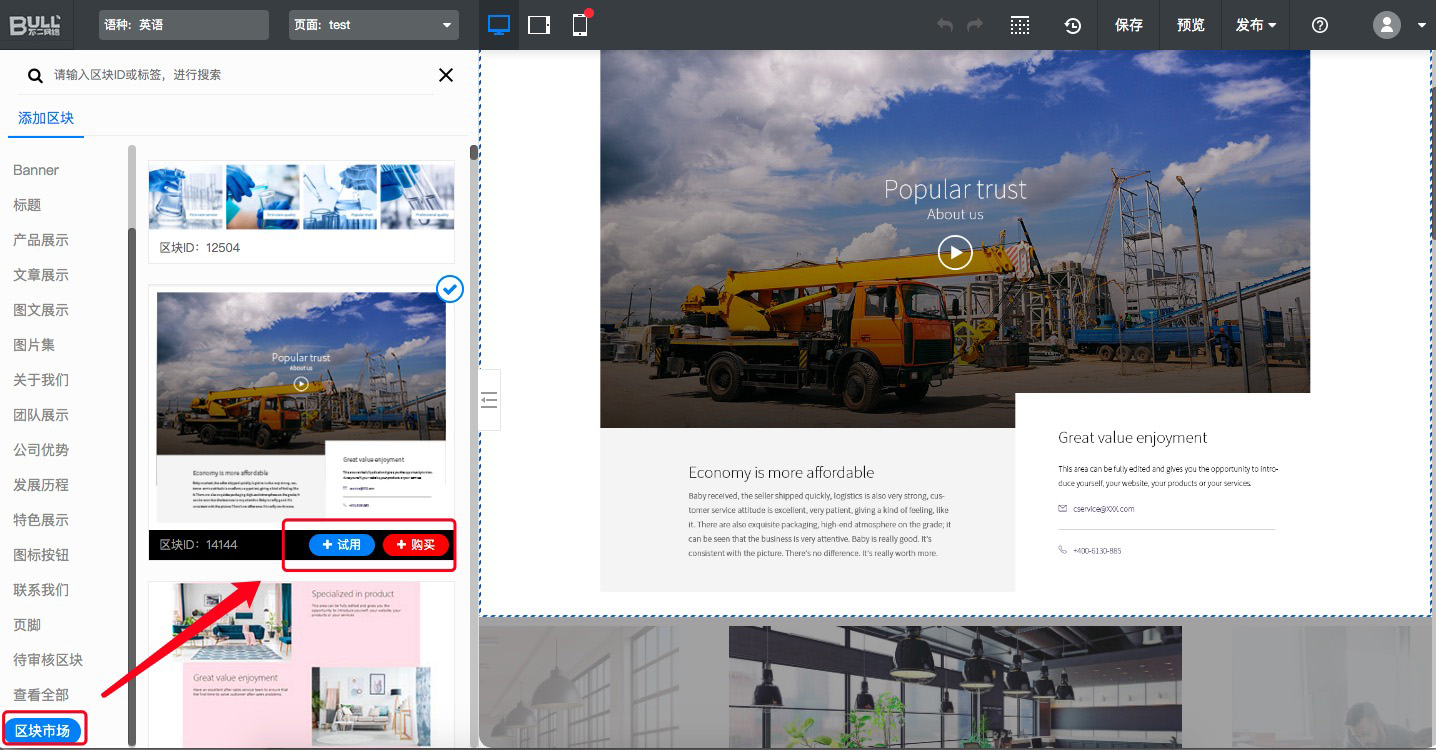Switch to mobile phone preview mode
The width and height of the screenshot is (1436, 750).
pyautogui.click(x=580, y=25)
